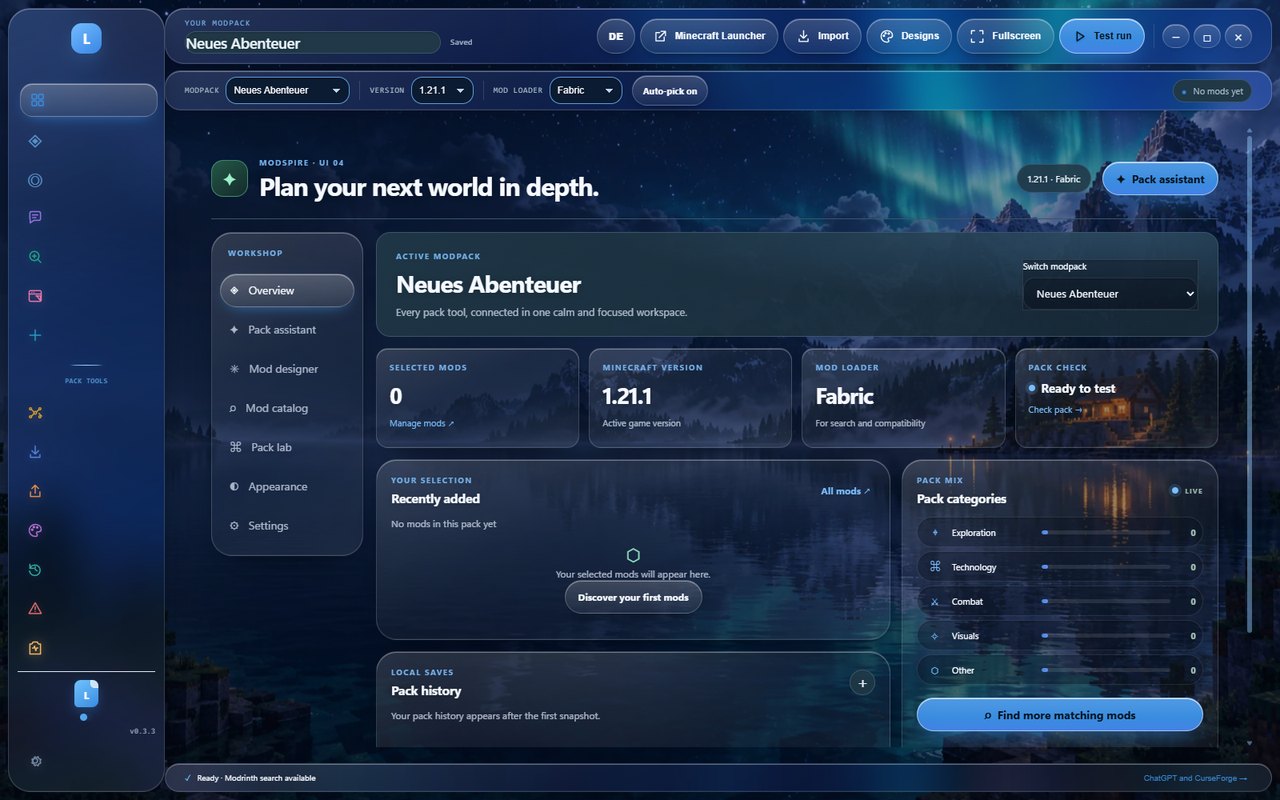Image resolution: width=1280 pixels, height=800 pixels.
Task: Click the modpack name field Neues Abenteuer
Action: 312,43
